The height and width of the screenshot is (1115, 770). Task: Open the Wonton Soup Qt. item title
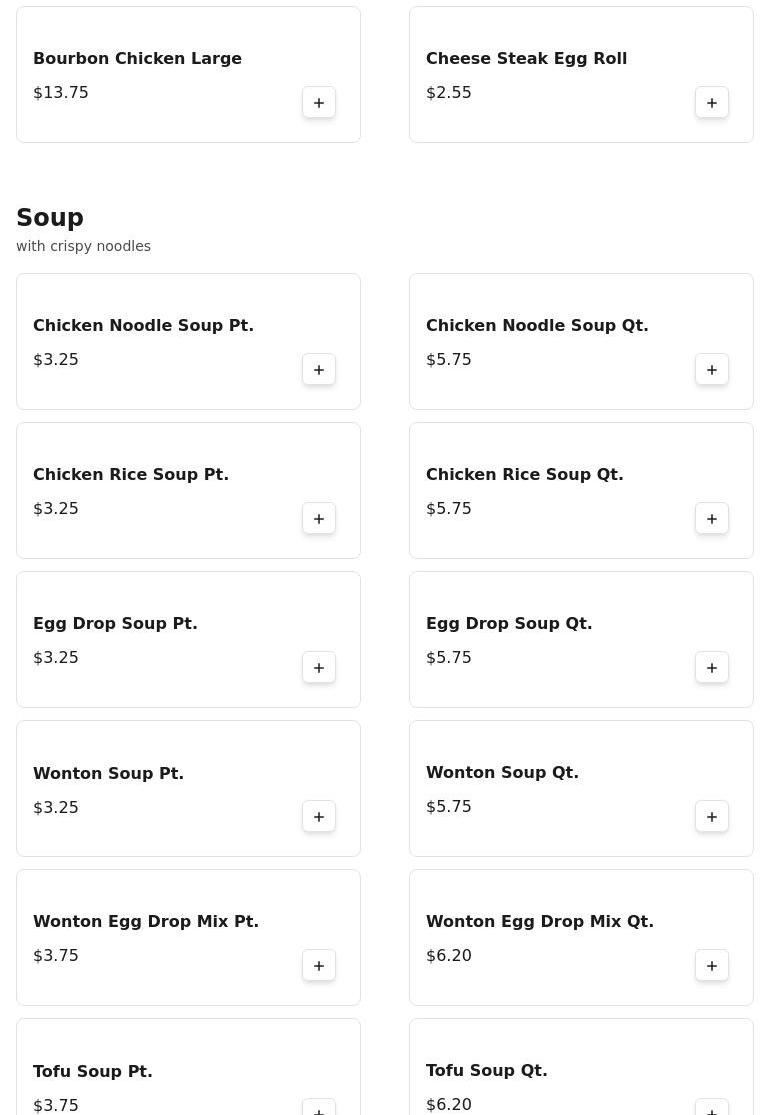click(502, 772)
